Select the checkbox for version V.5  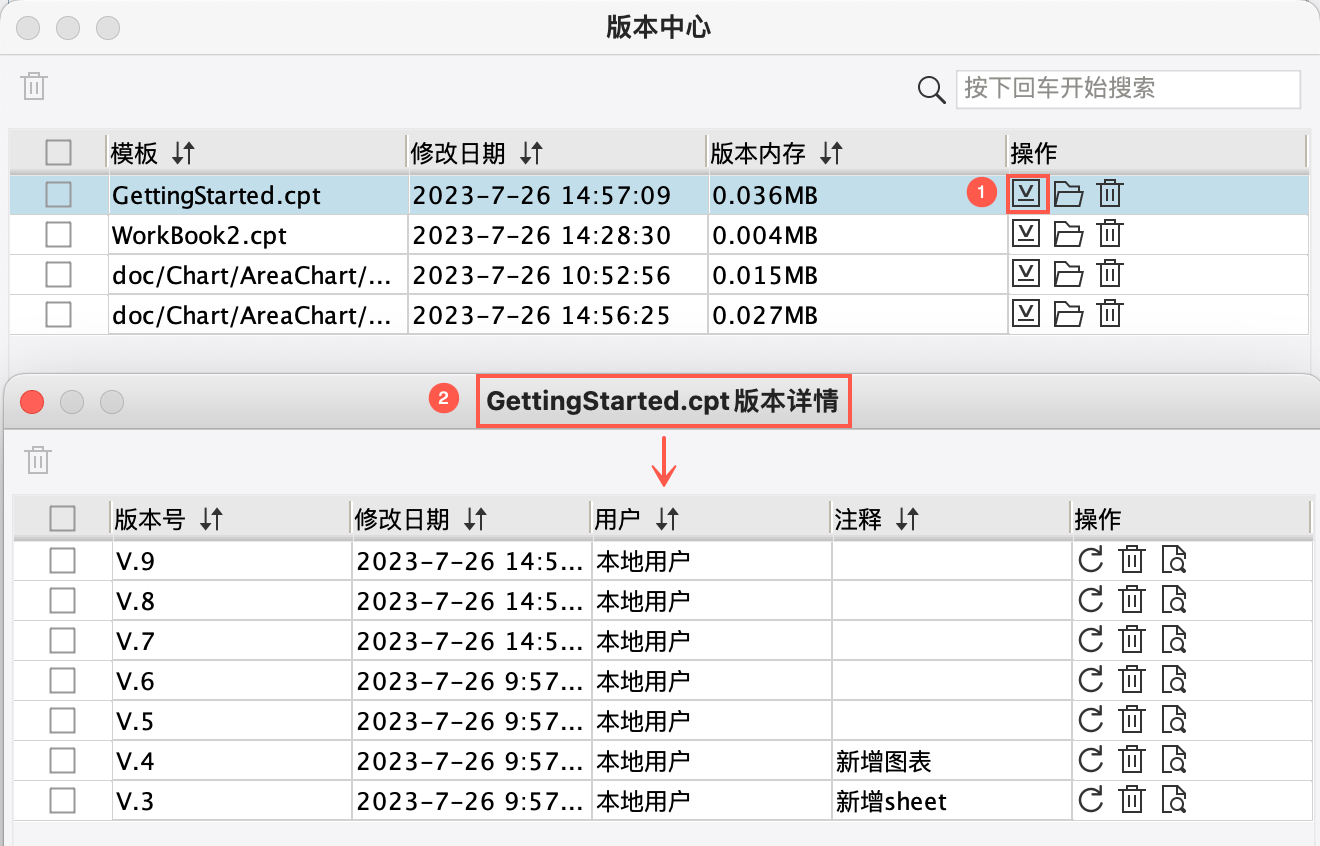point(62,721)
